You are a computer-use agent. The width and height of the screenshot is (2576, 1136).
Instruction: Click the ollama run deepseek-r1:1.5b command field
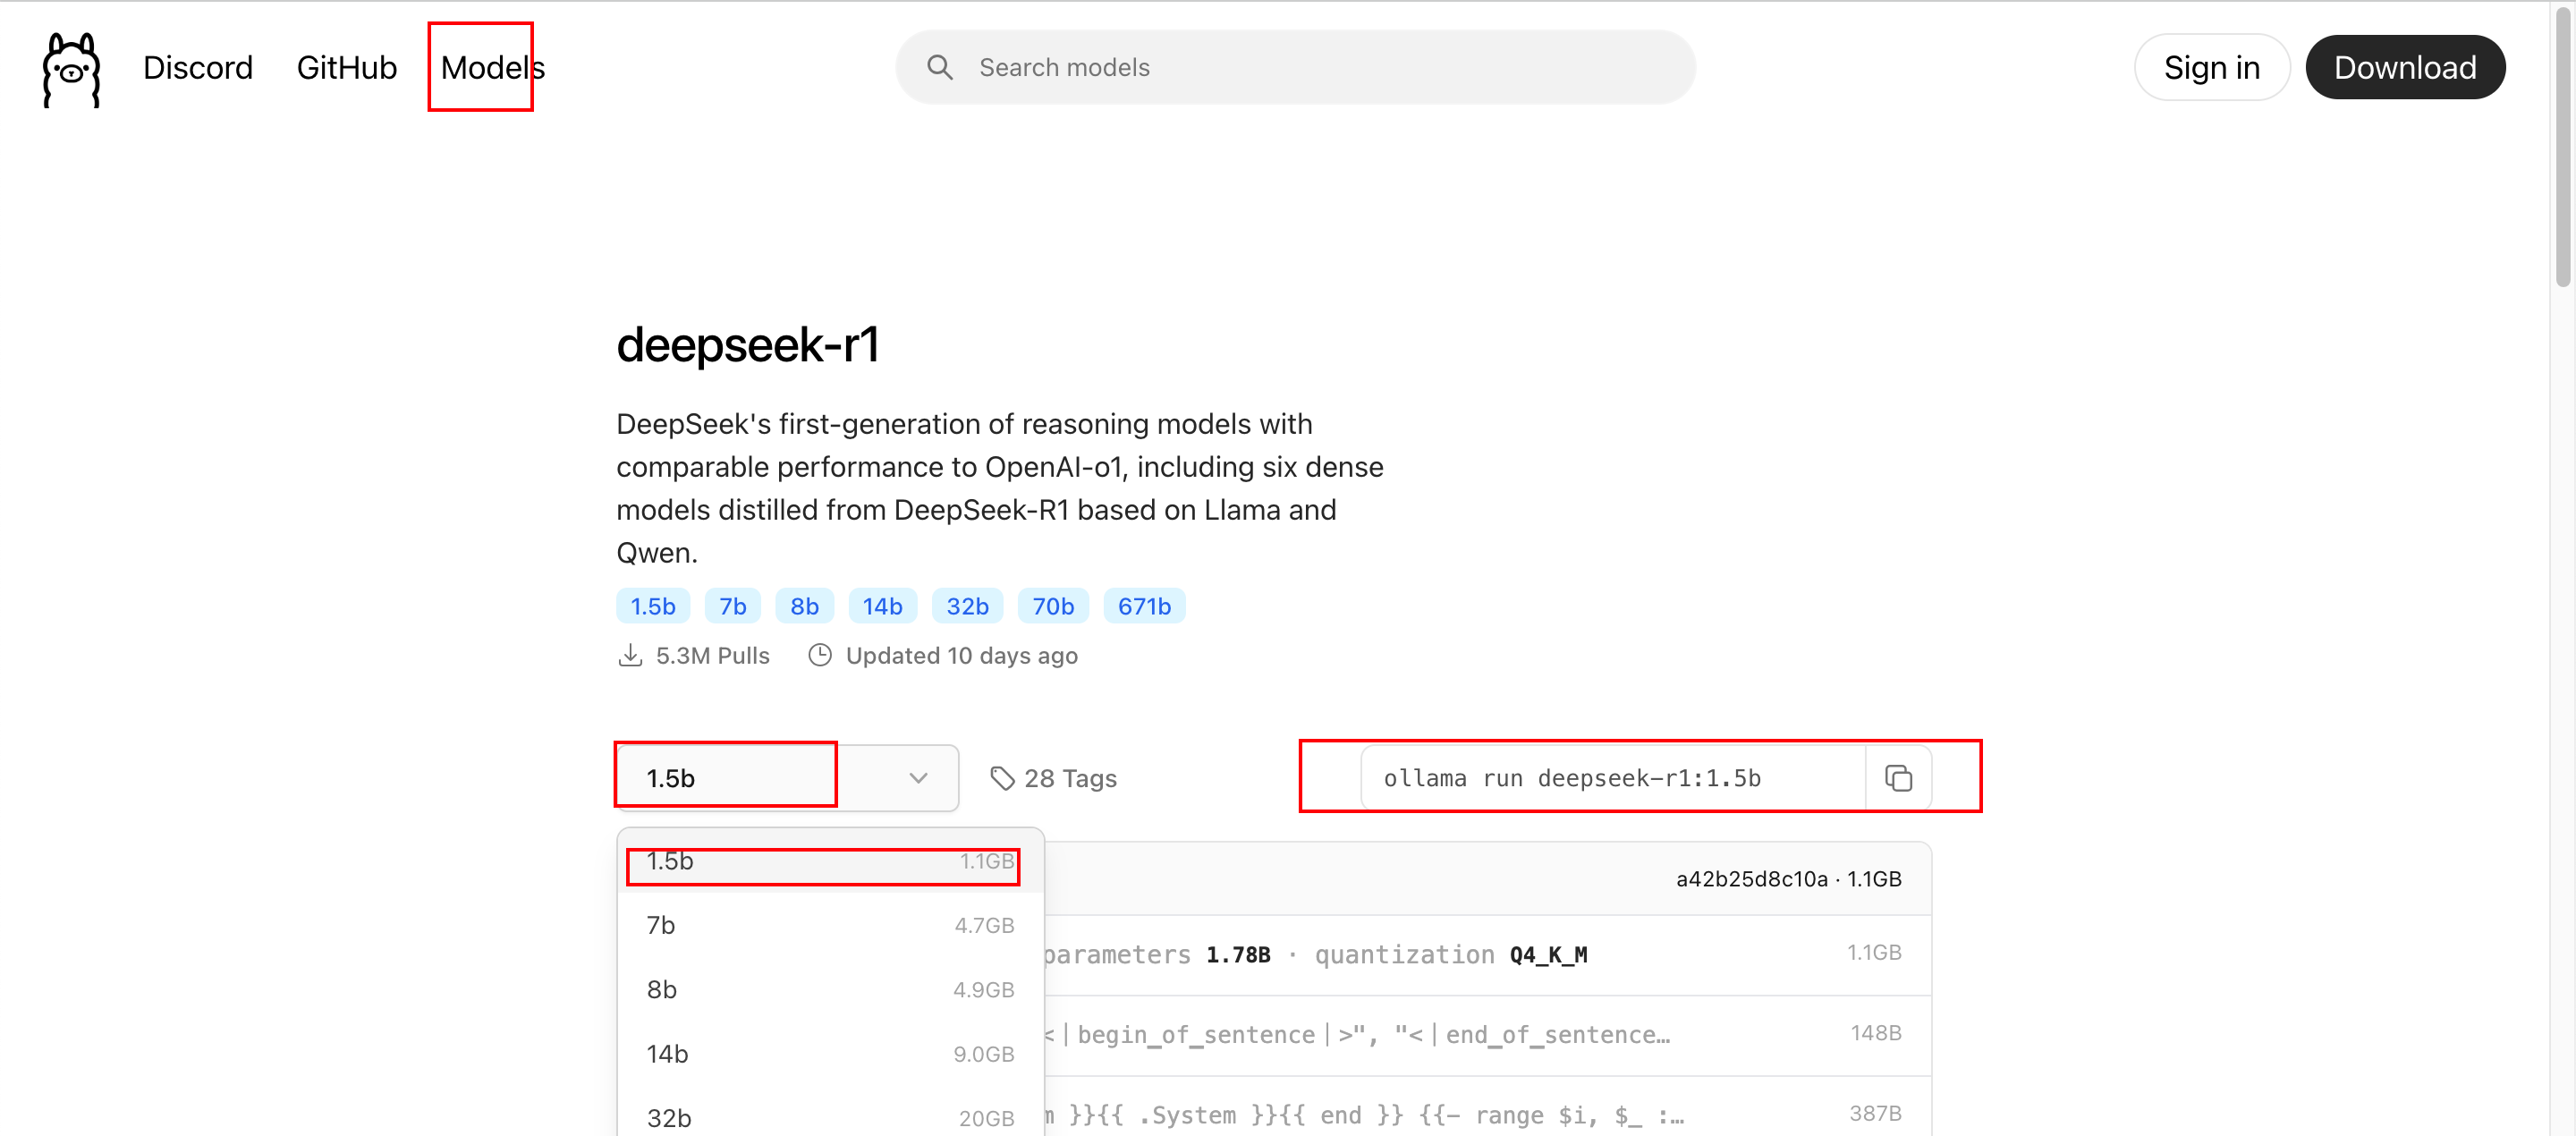(x=1613, y=778)
